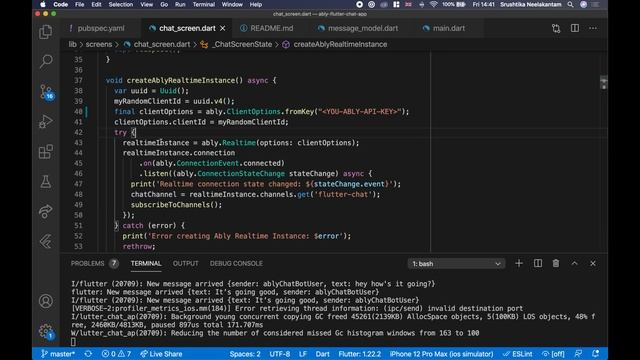
Task: Open errors and warnings count in status bar
Action: coord(116,354)
